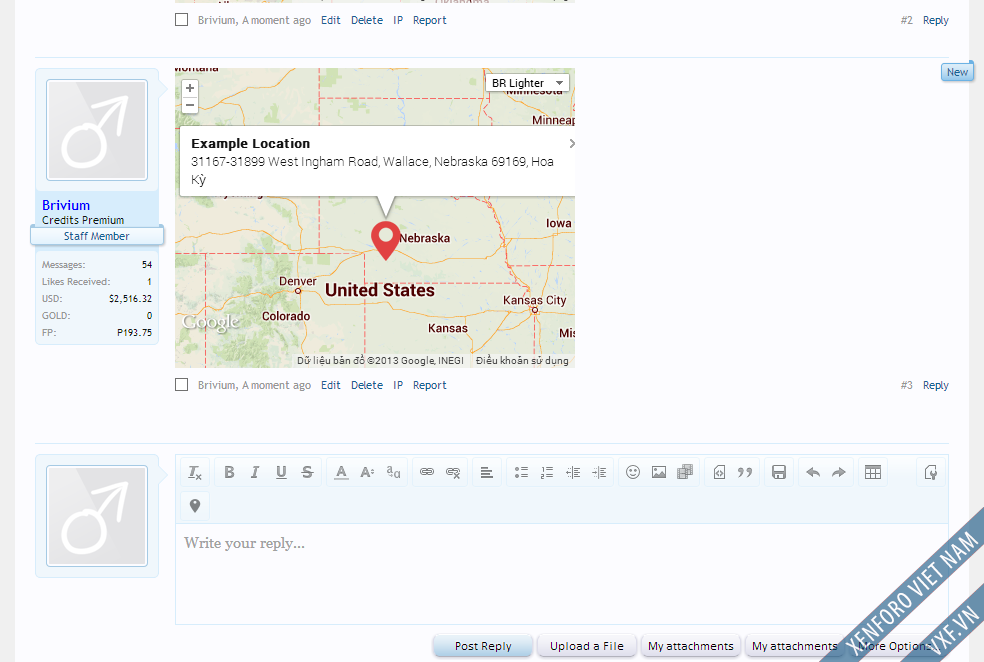The image size is (984, 662).
Task: Click the unlink icon
Action: tap(453, 472)
